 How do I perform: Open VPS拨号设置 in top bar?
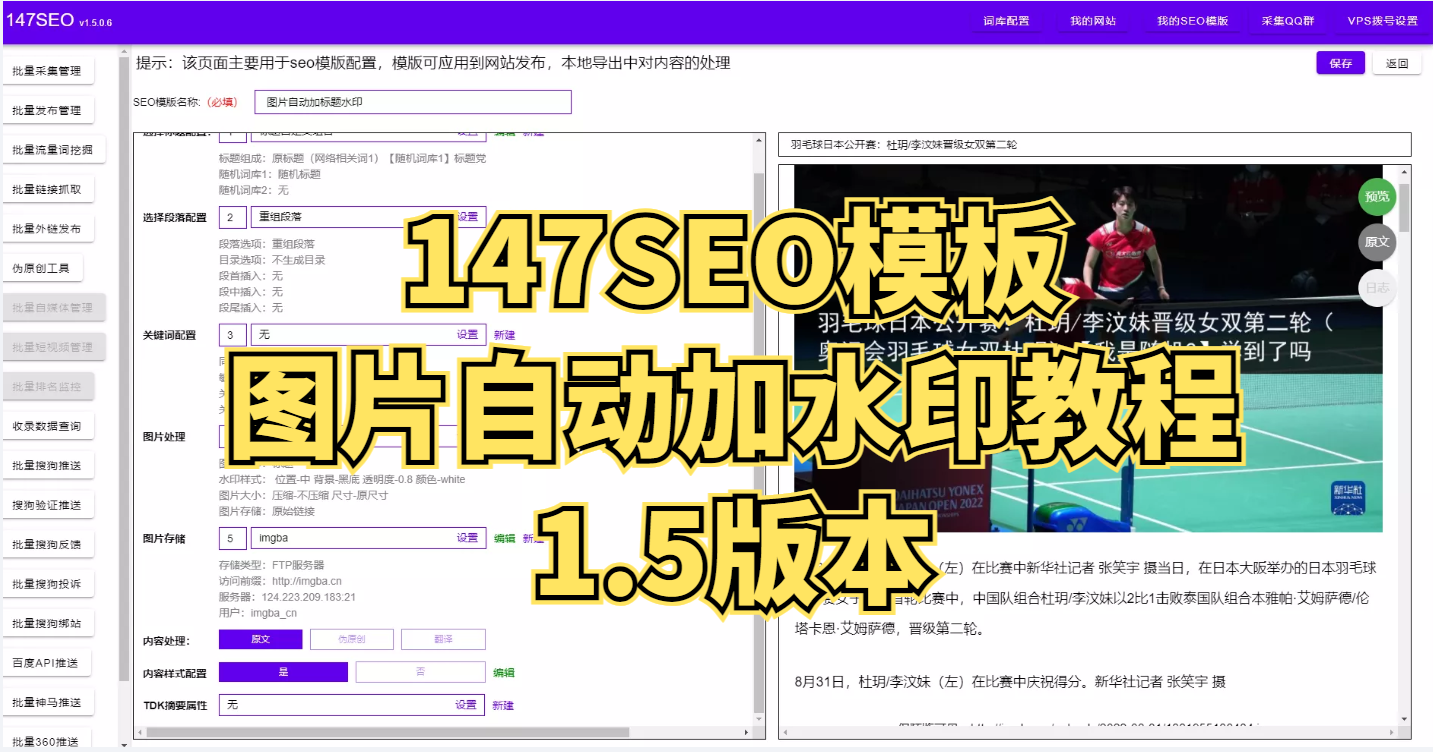click(x=1382, y=21)
